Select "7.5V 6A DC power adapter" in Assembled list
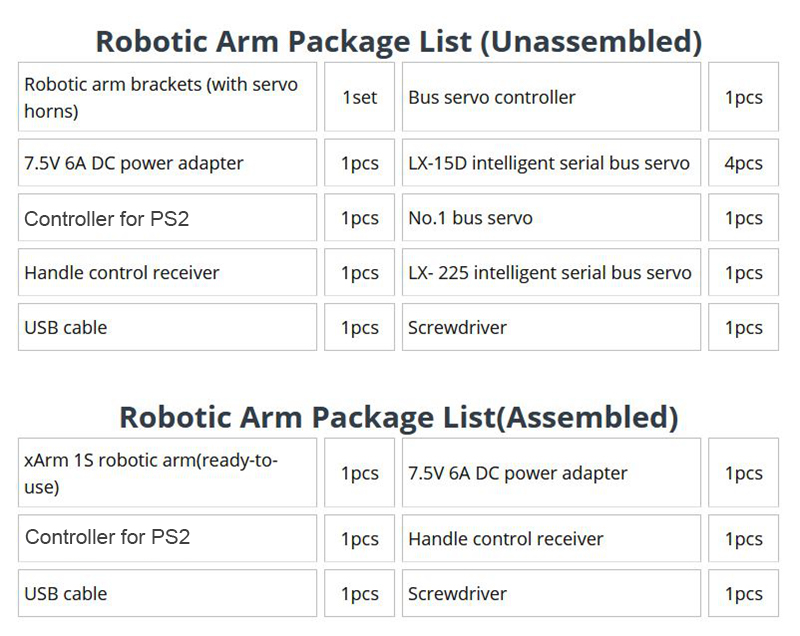 click(551, 473)
